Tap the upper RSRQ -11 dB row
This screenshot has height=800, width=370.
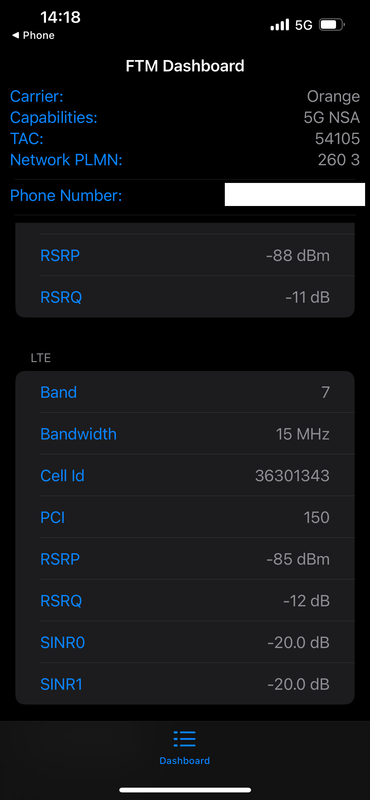185,297
